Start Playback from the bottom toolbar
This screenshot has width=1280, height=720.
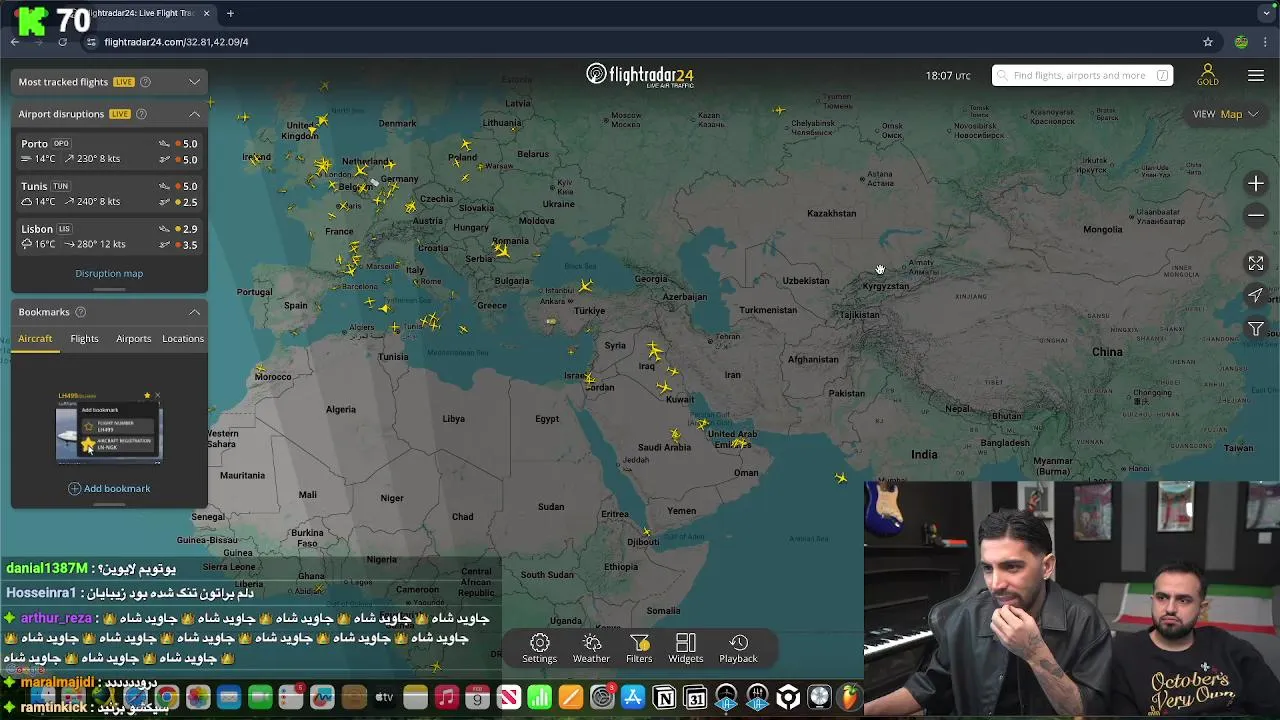[738, 648]
